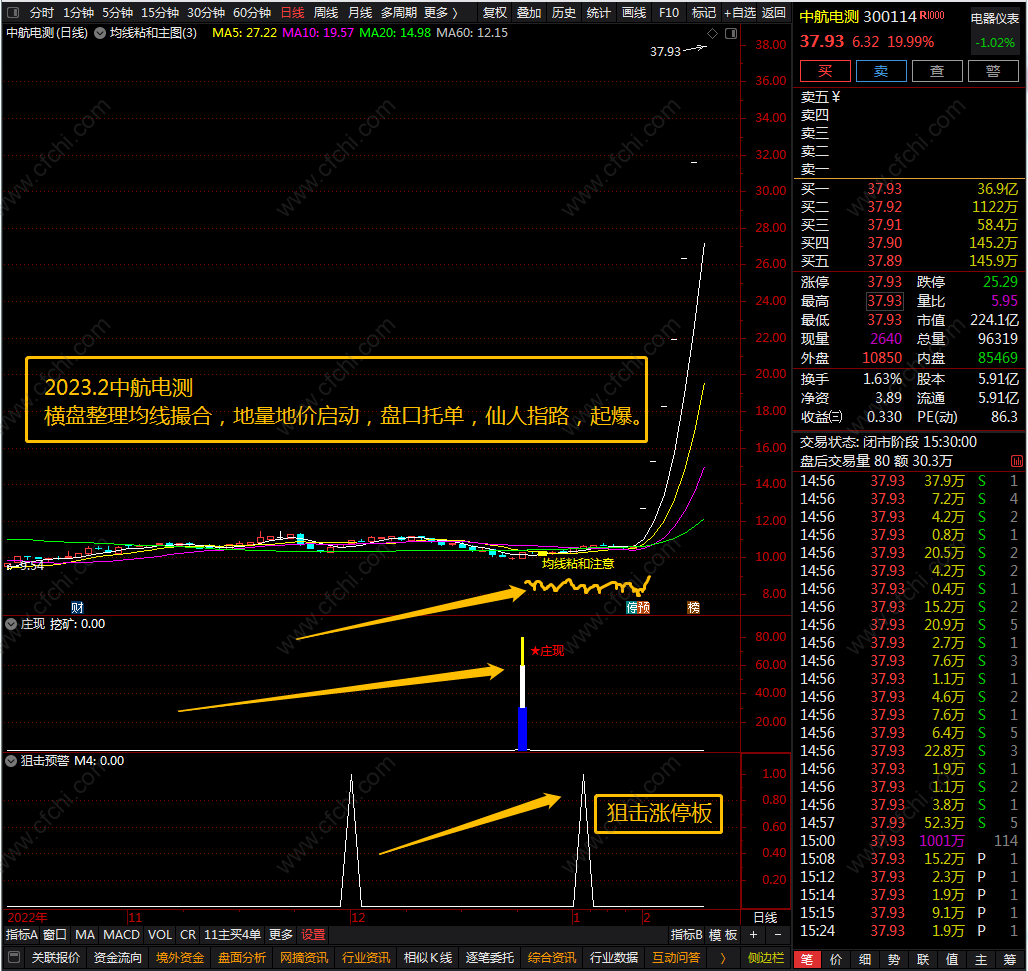Expand more bottom tabs with chevron arrow
1028x971 pixels.
723,958
